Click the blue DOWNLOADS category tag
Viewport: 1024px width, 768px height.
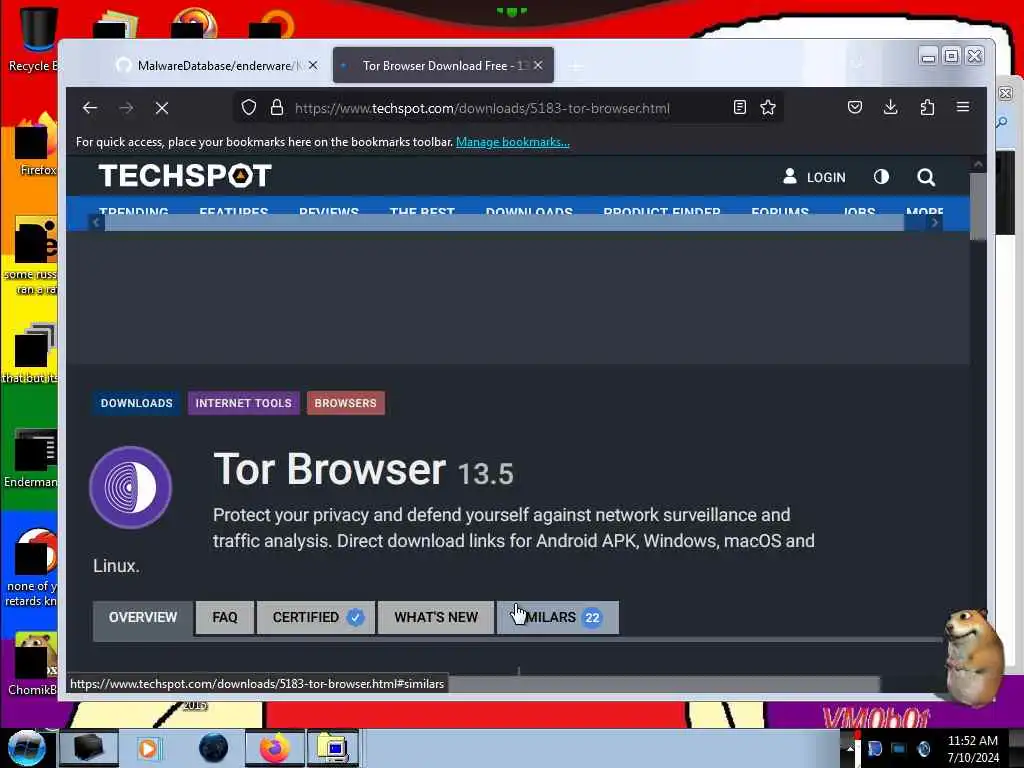[x=136, y=403]
